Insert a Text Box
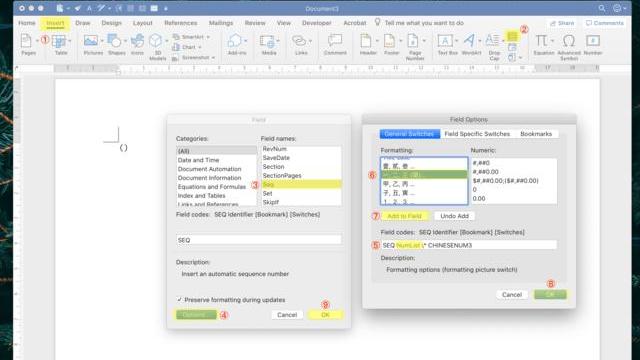 (x=447, y=44)
